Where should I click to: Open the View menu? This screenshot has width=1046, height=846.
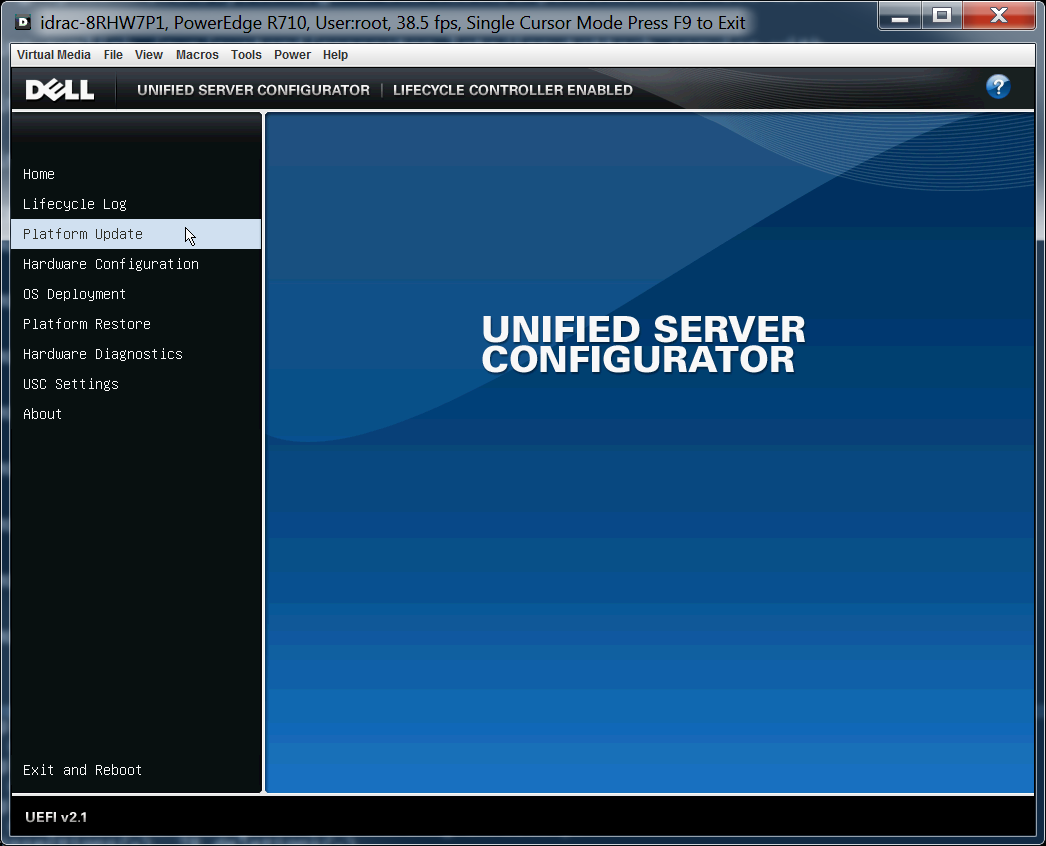148,55
